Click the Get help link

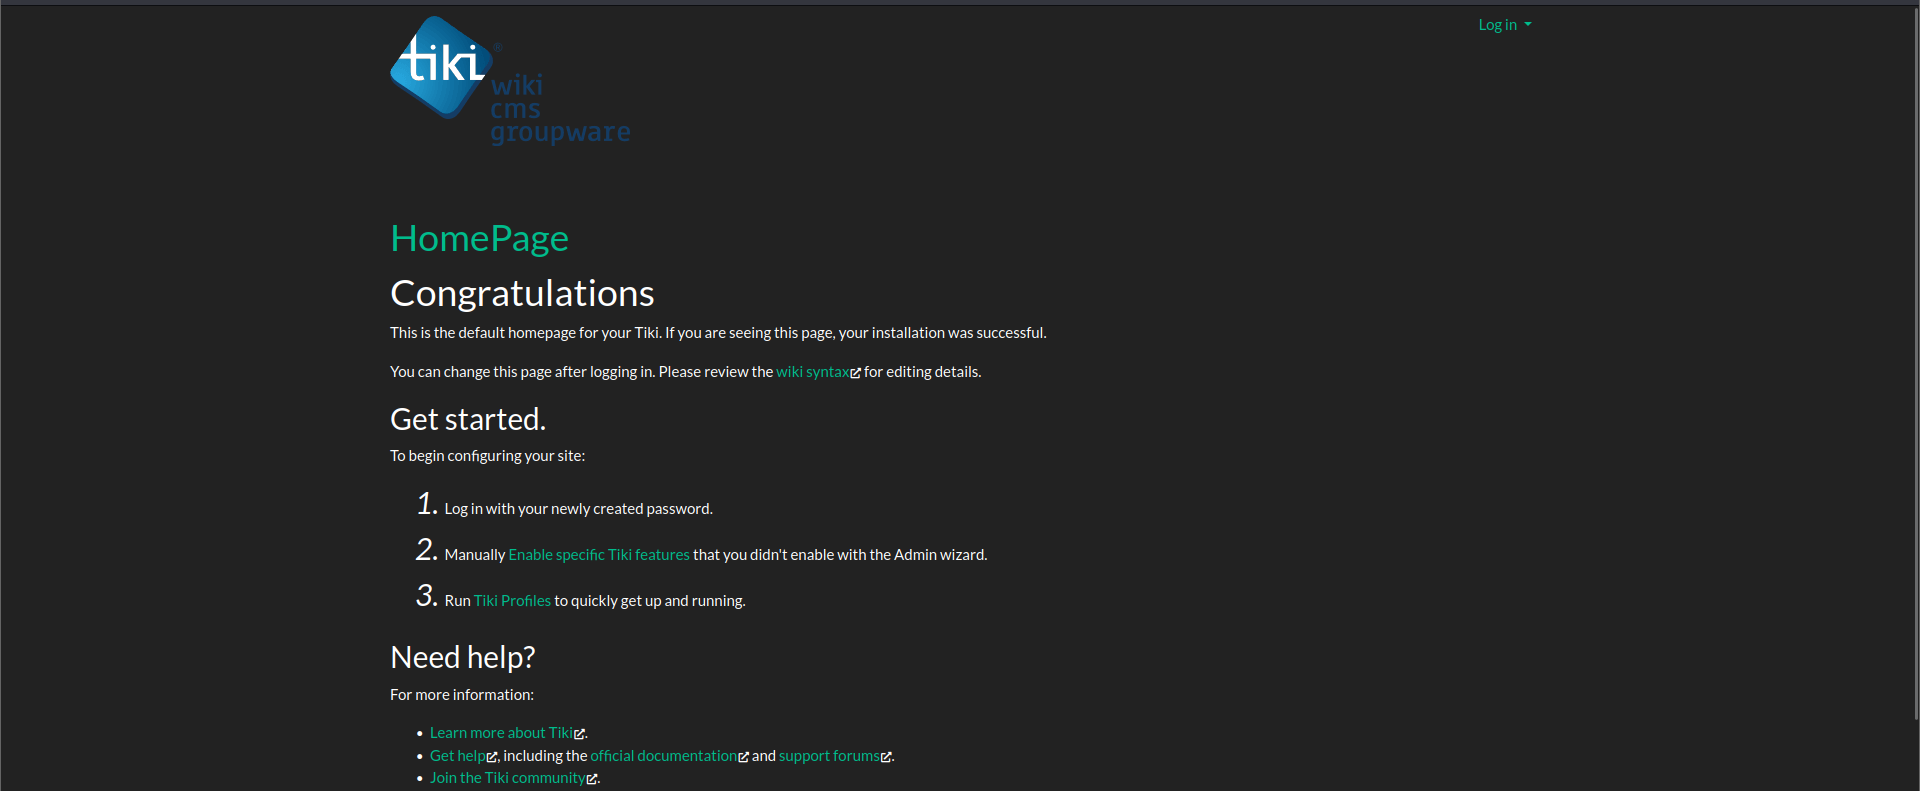coord(457,756)
